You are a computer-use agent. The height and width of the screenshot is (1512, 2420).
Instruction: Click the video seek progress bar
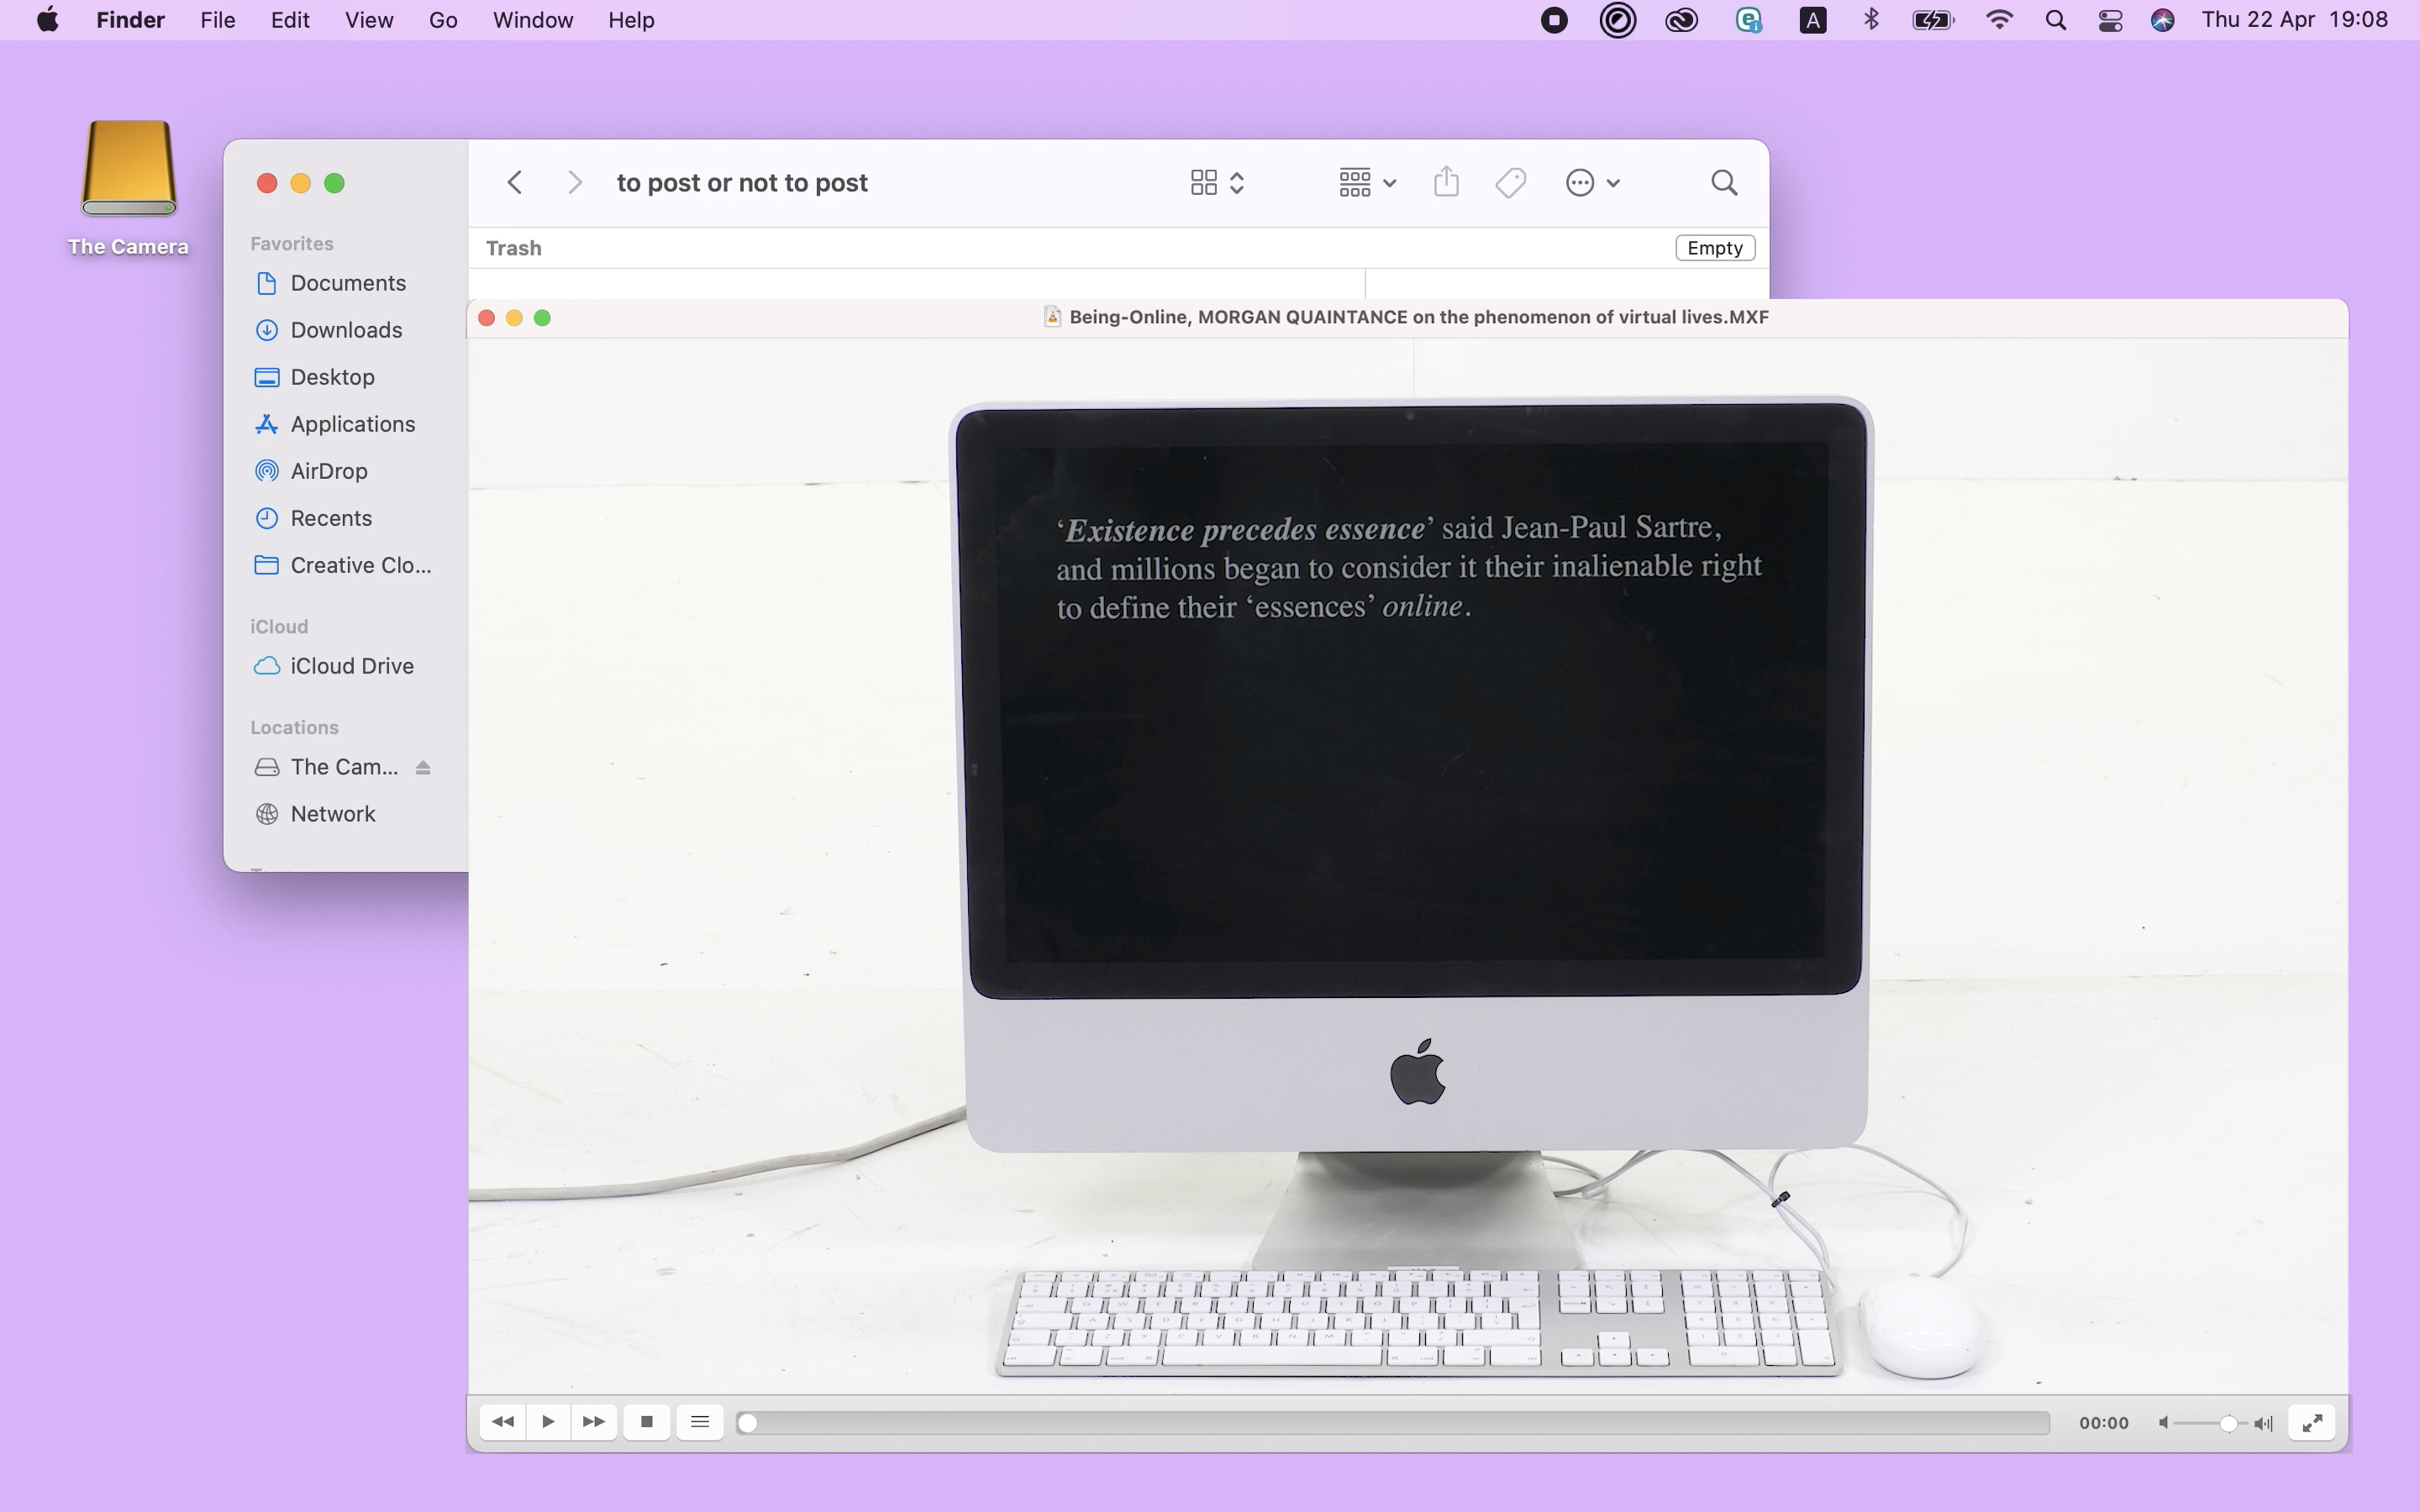click(x=1393, y=1423)
